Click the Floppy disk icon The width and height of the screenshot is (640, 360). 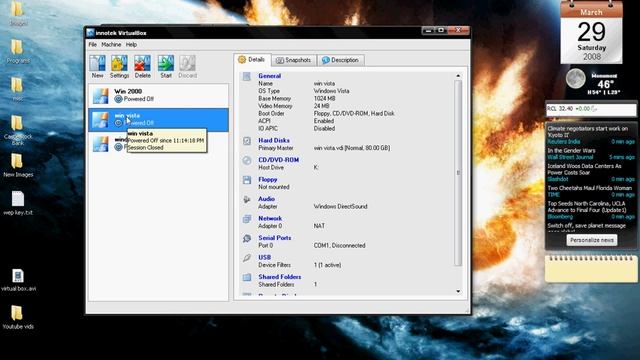(247, 180)
